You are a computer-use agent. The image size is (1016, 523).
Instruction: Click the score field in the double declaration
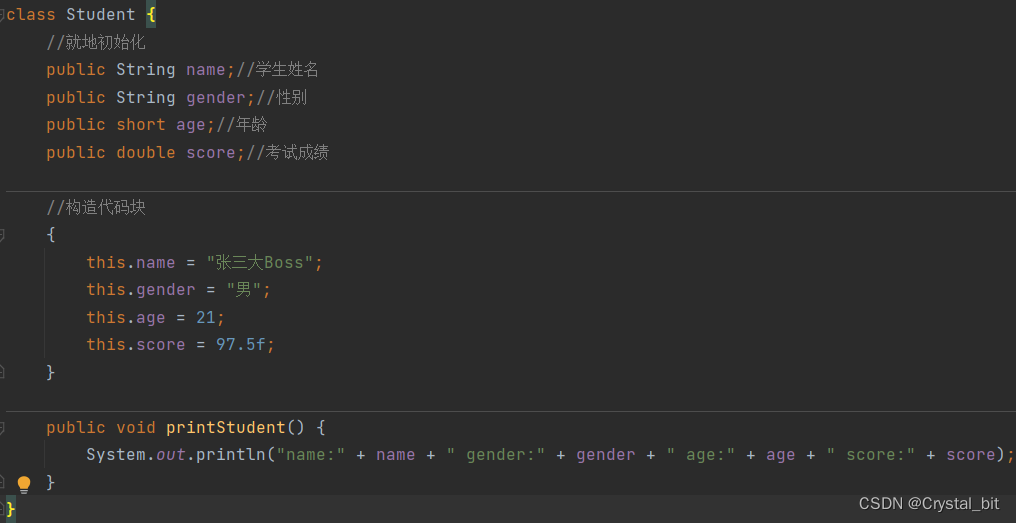point(211,153)
